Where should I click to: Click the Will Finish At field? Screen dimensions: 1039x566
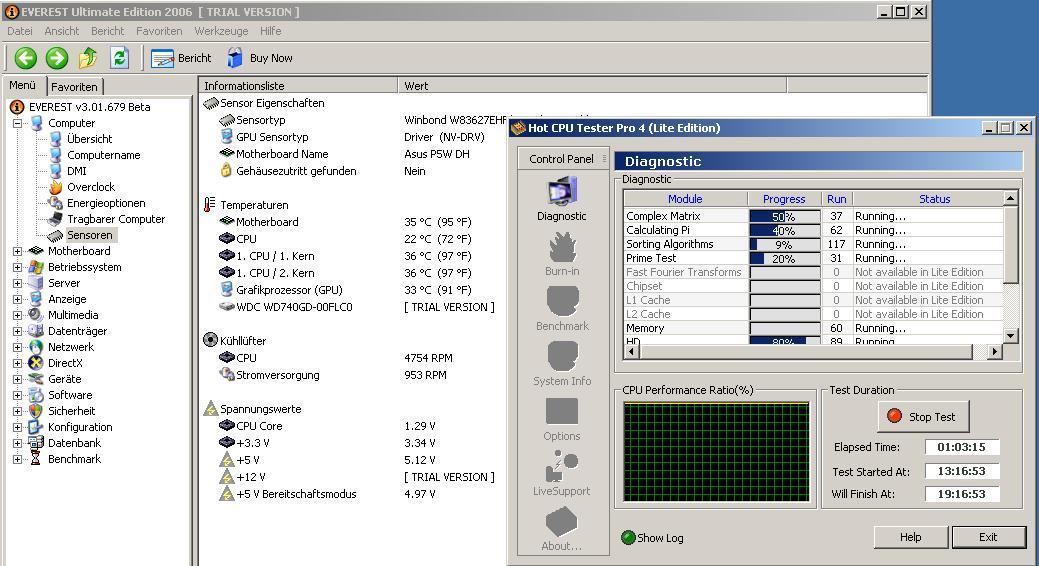[x=961, y=494]
